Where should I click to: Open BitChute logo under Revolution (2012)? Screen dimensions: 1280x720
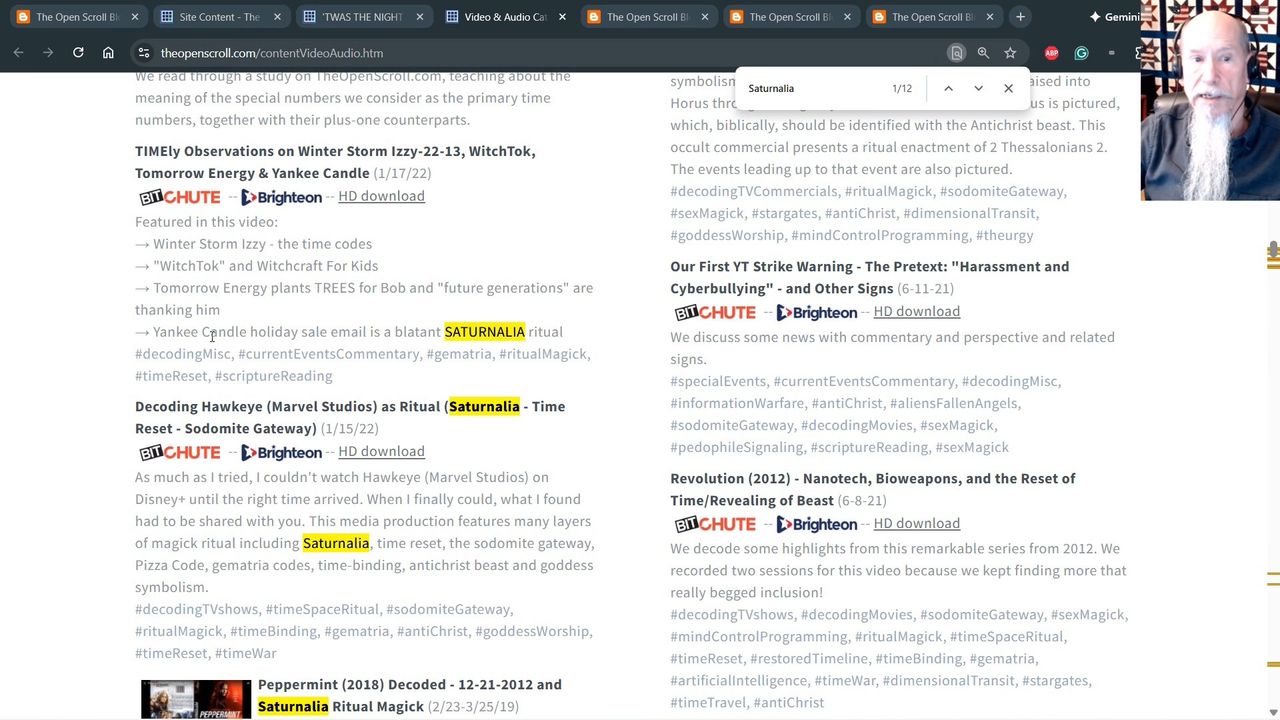click(x=715, y=524)
